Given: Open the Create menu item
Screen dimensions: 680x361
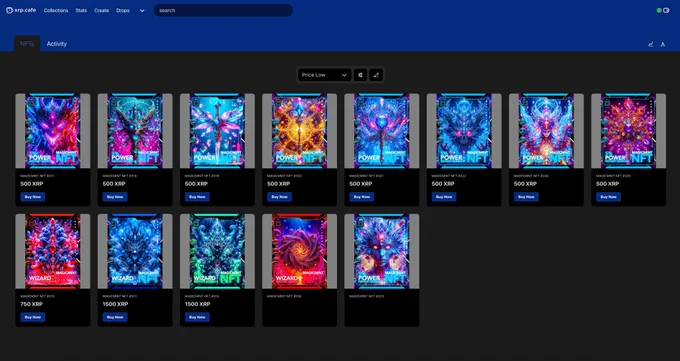Looking at the screenshot, I should pos(101,10).
